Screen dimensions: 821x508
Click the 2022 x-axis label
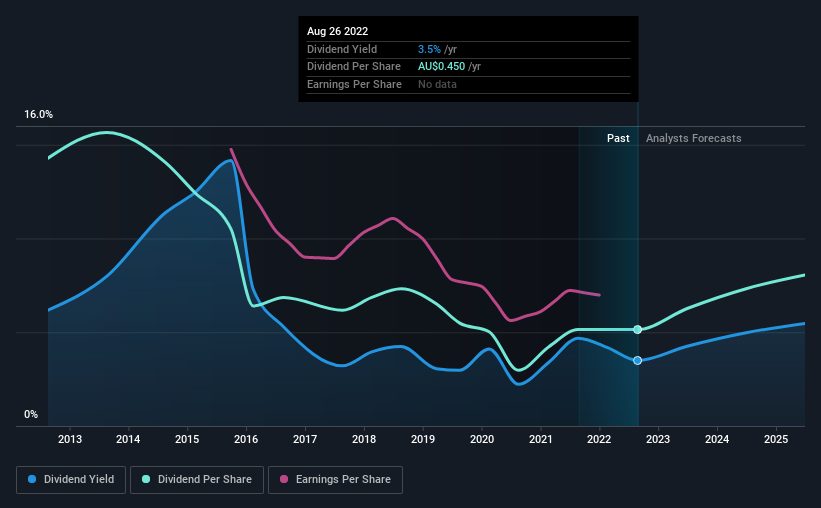(599, 439)
